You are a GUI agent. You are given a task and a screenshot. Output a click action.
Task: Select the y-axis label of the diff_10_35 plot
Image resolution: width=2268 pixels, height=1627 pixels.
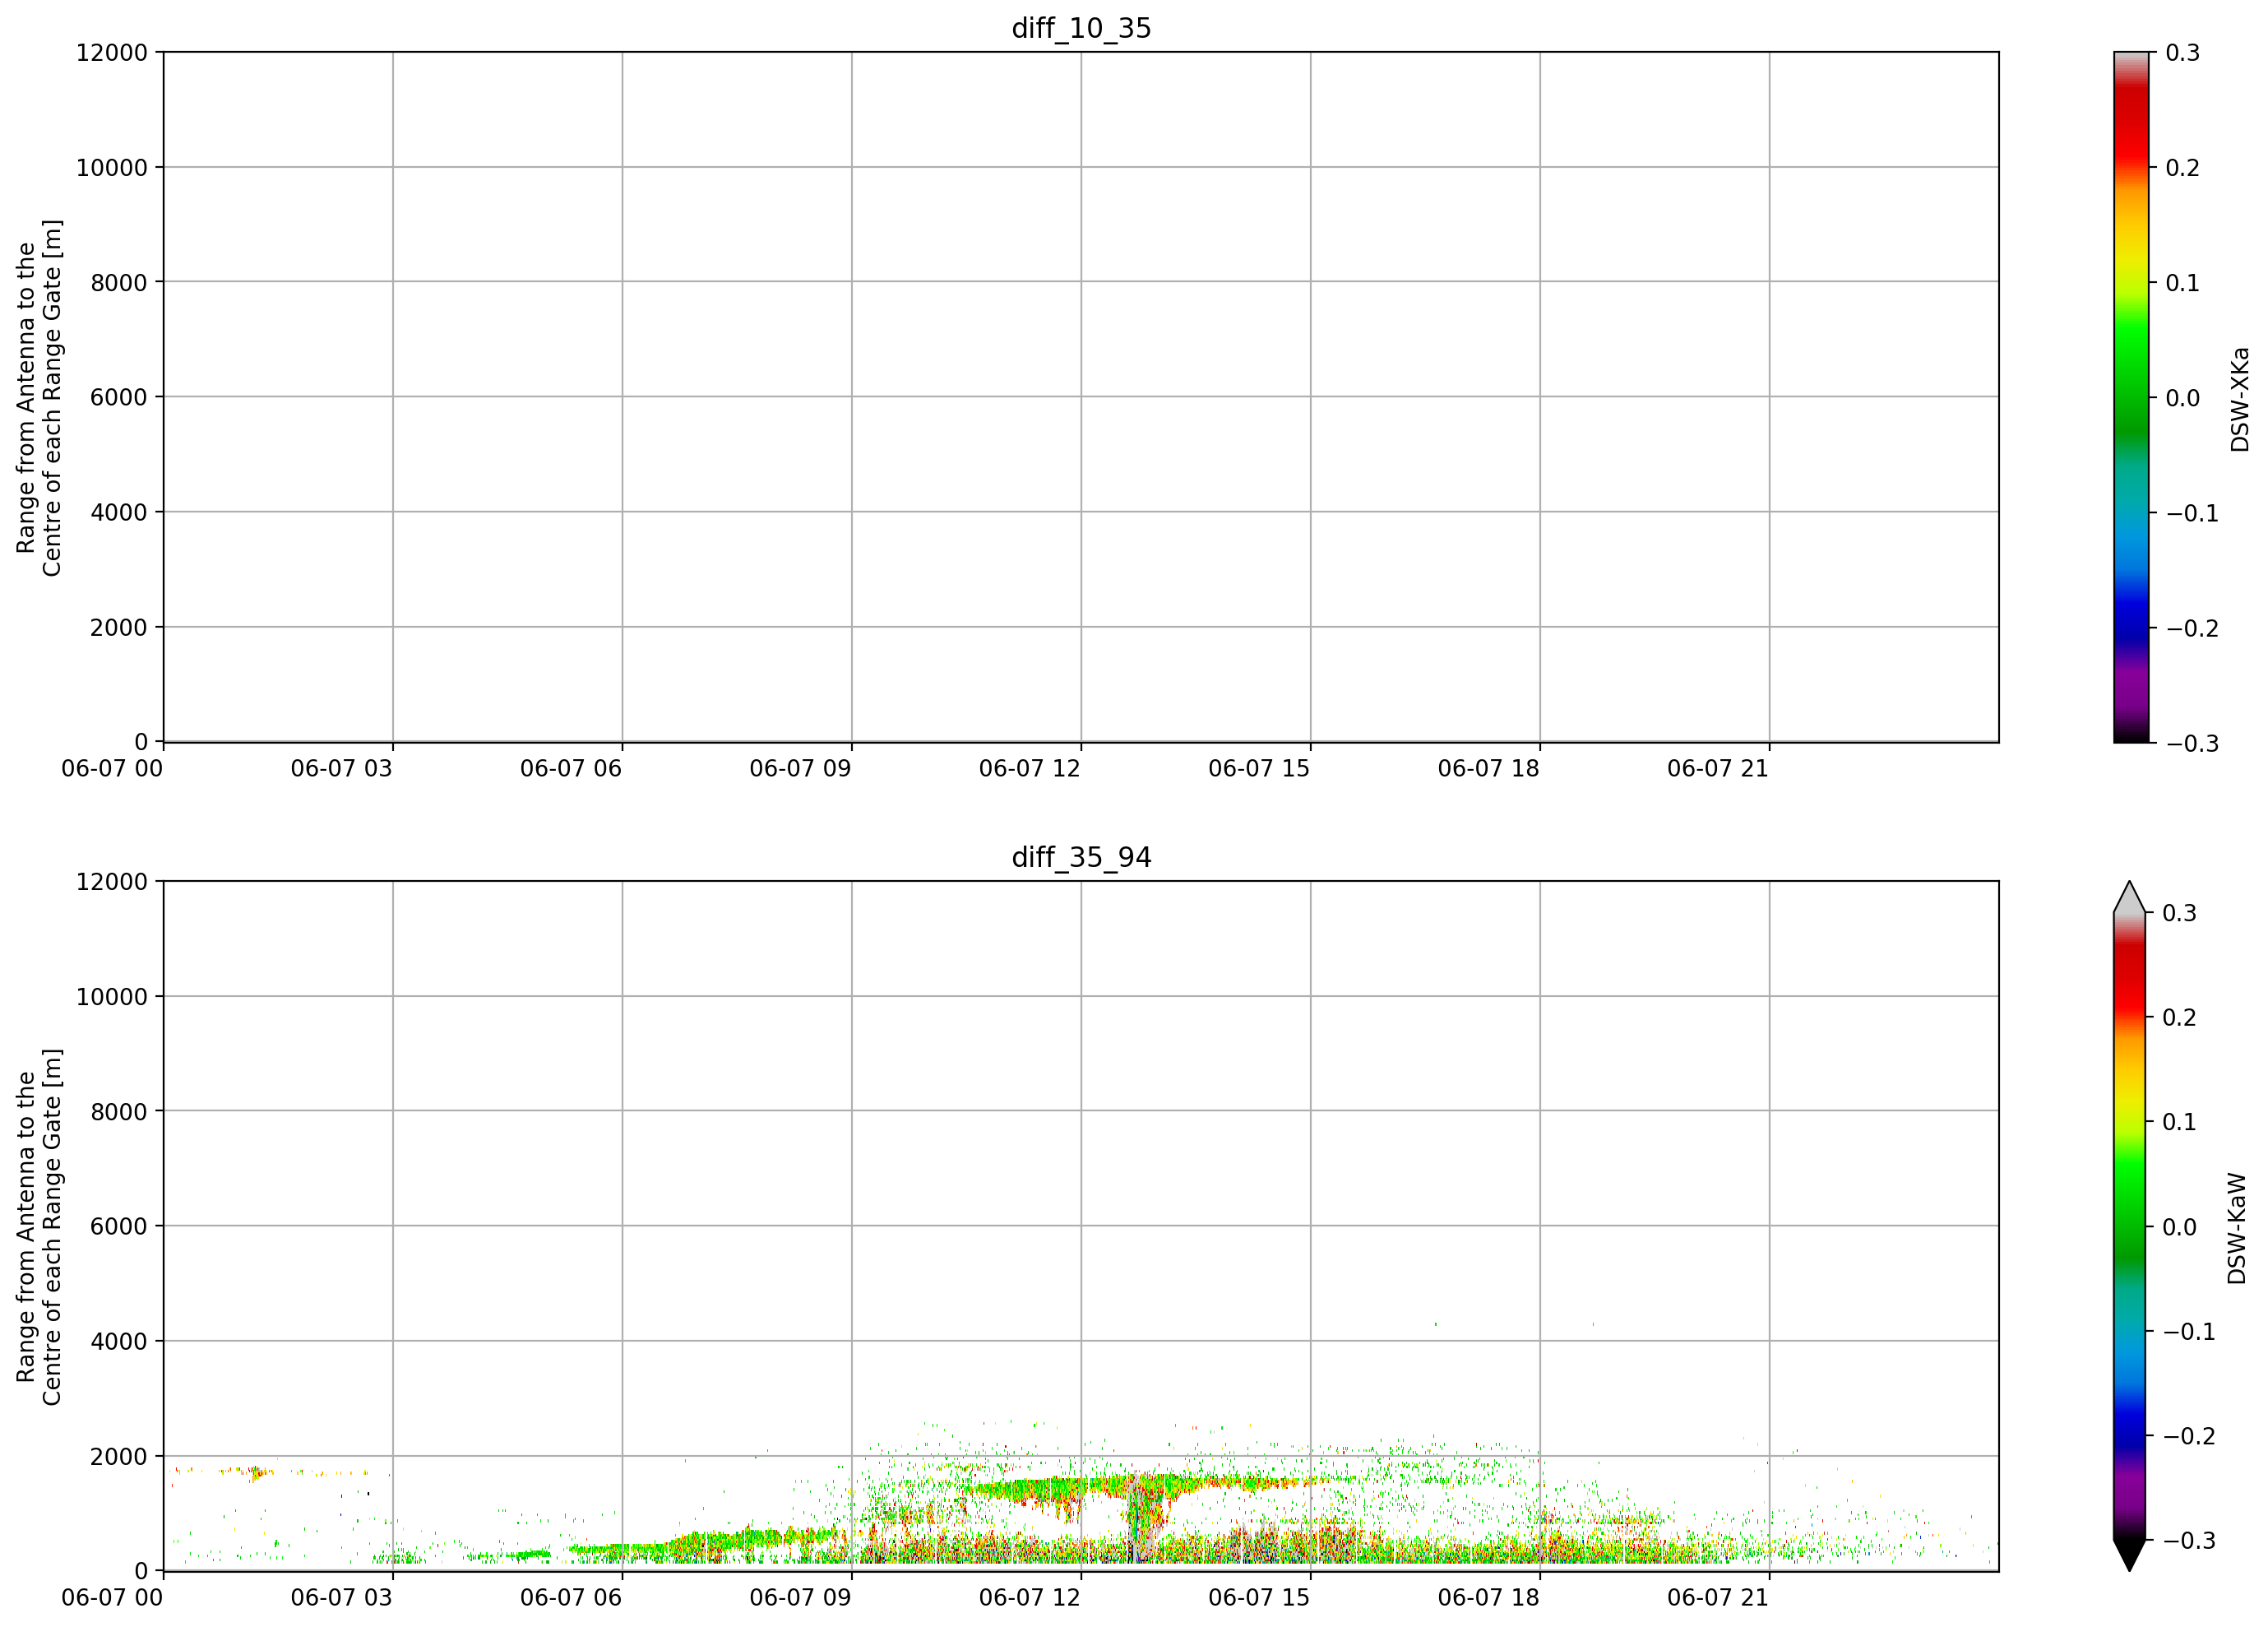39,398
